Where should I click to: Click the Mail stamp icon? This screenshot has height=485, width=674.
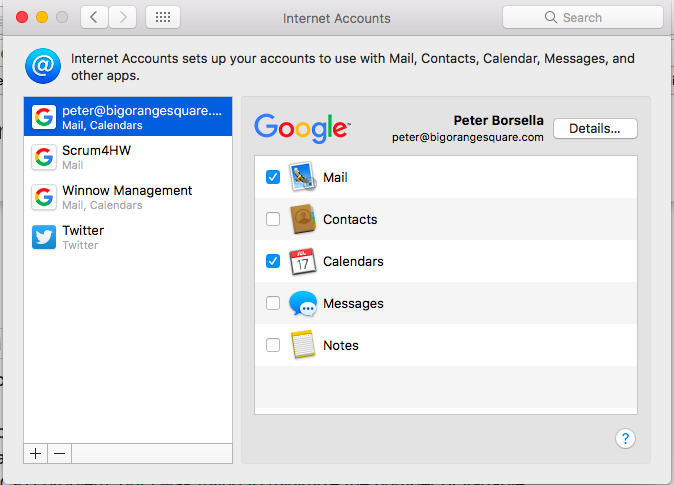pos(303,177)
